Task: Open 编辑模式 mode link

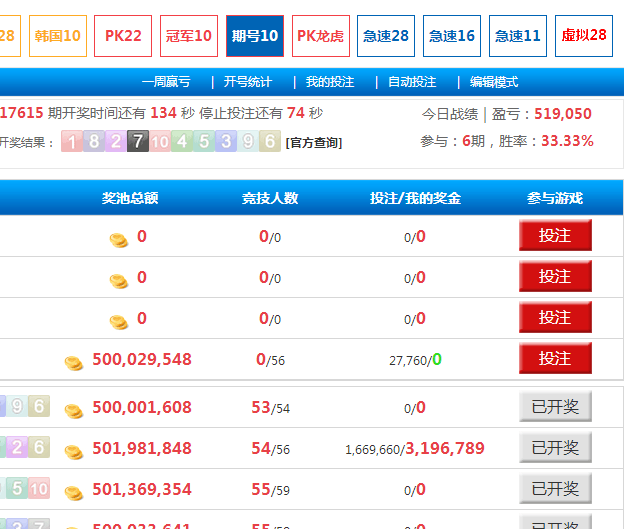Action: click(x=494, y=82)
